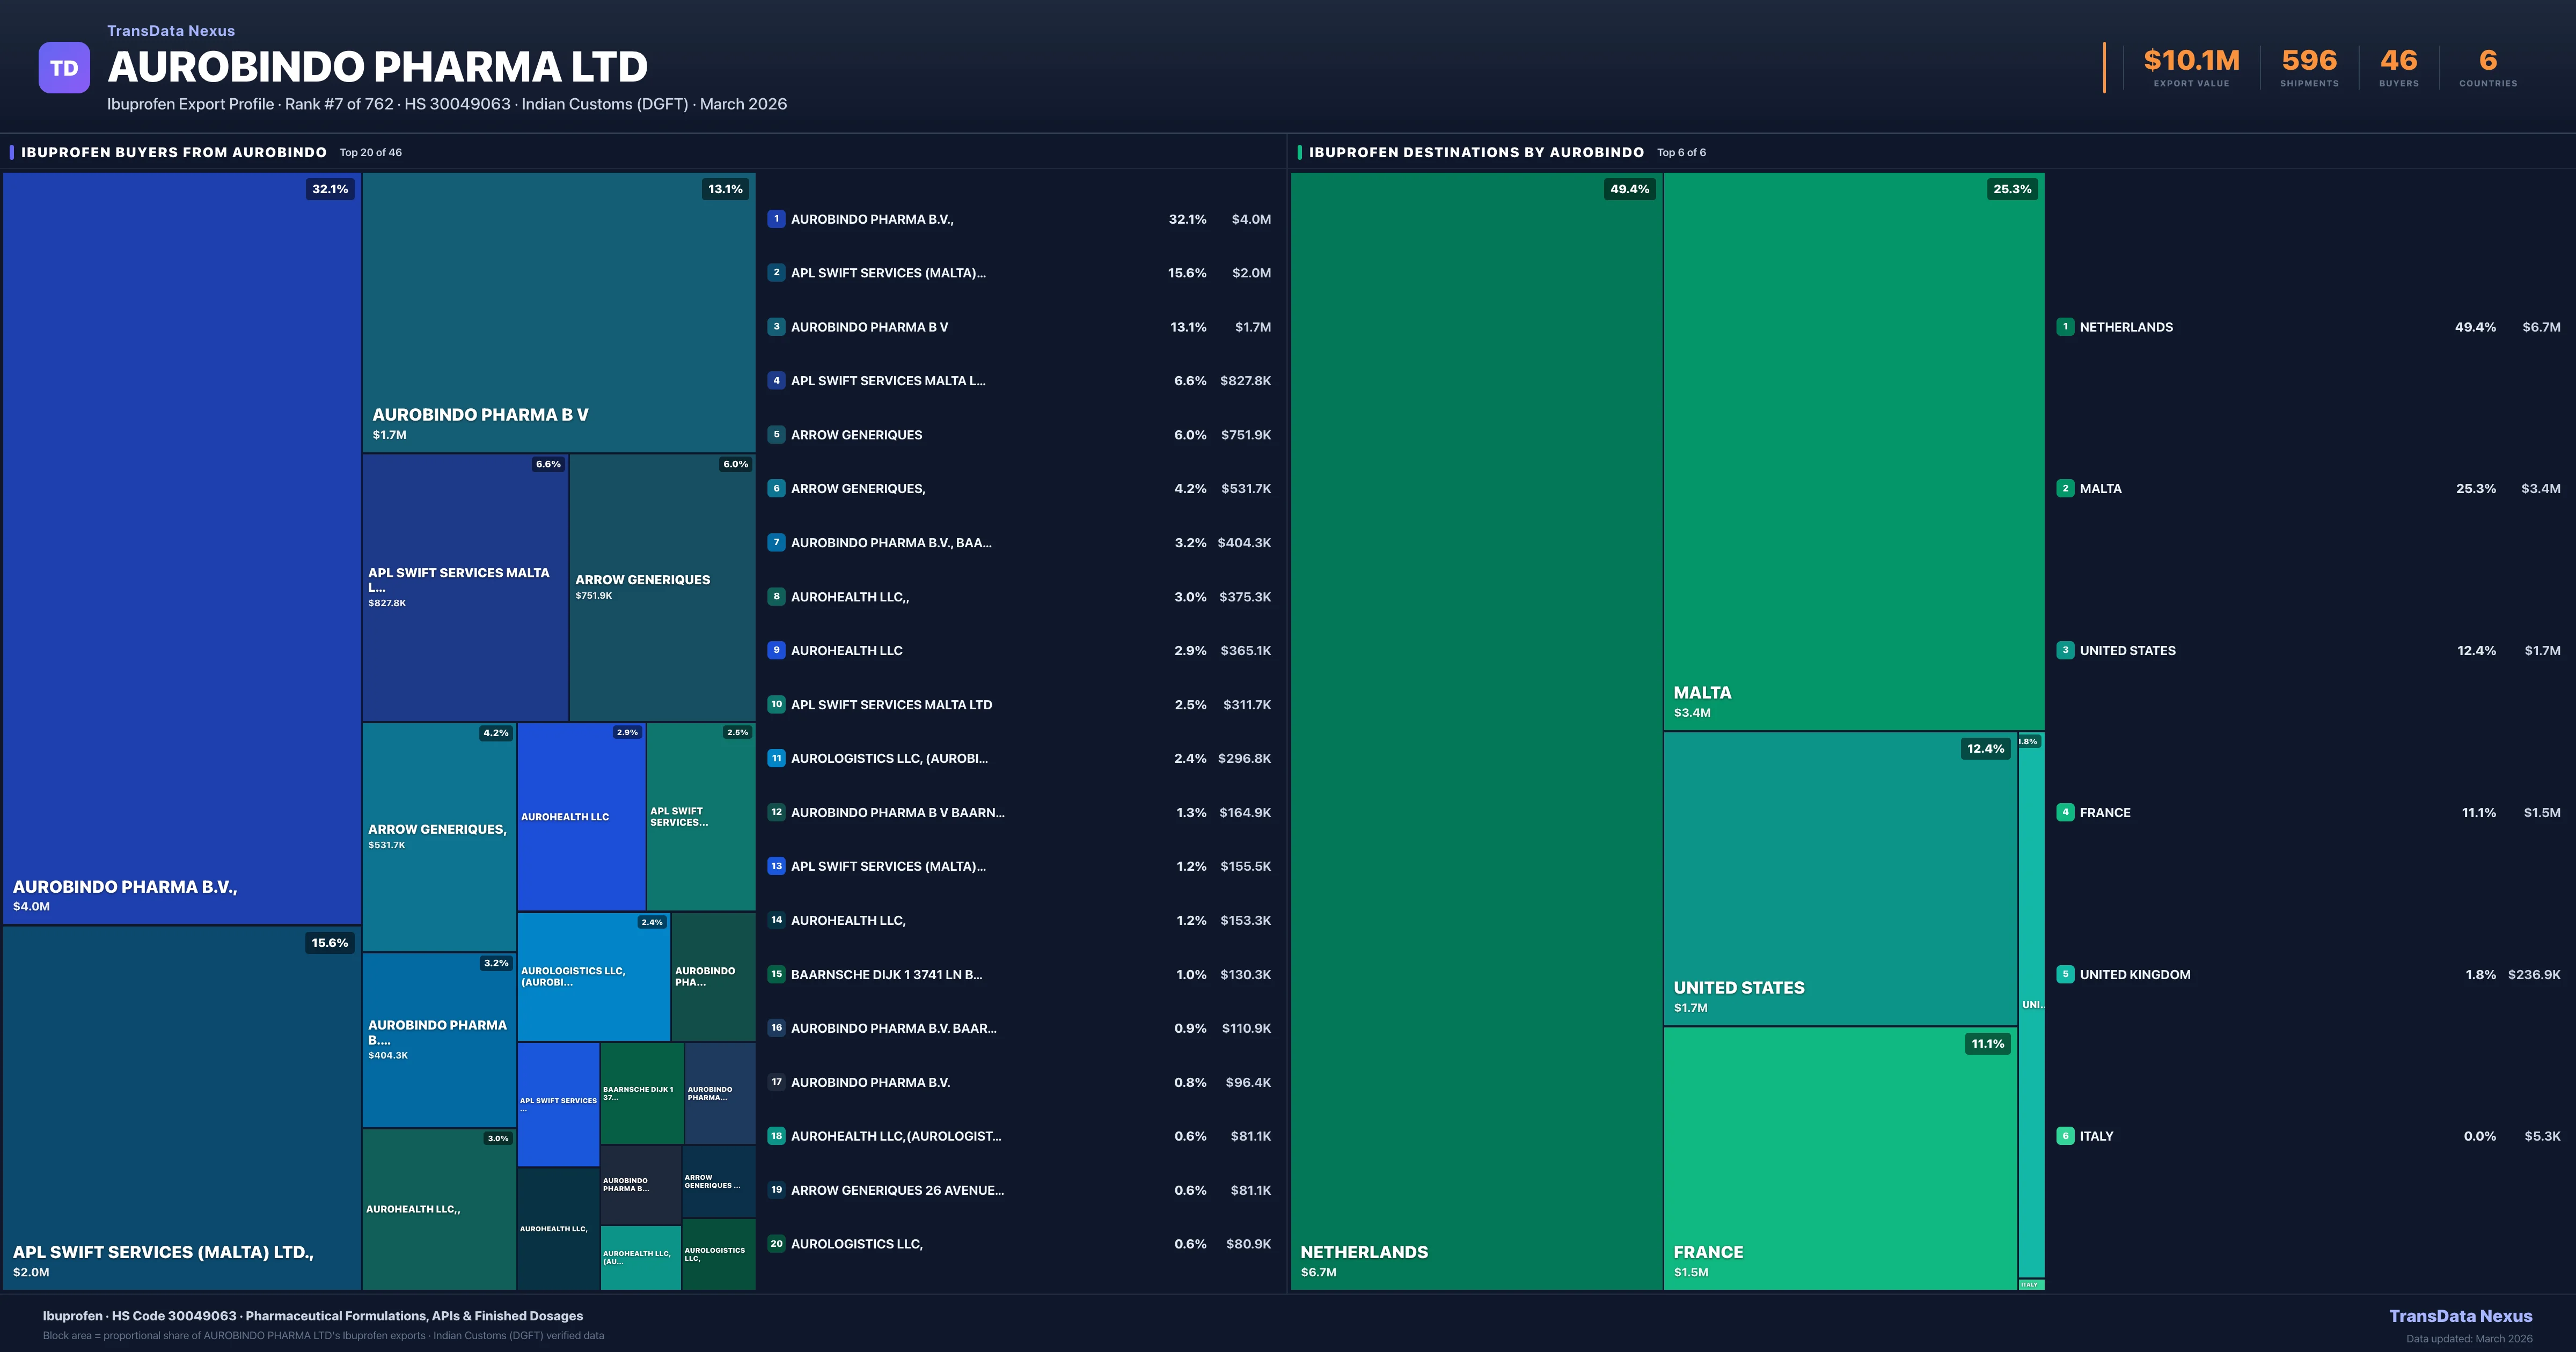Screen dimensions: 2576x1352
Task: Select rank badge 2 beside MALTA destination
Action: pyautogui.click(x=2065, y=488)
